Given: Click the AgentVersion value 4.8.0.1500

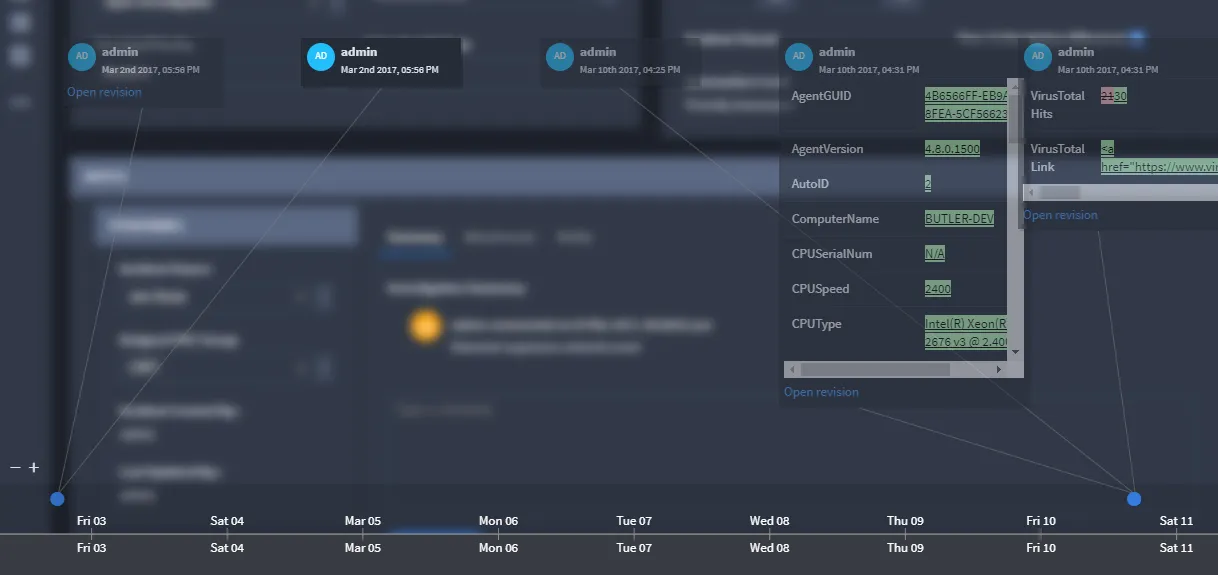Looking at the screenshot, I should coord(952,149).
